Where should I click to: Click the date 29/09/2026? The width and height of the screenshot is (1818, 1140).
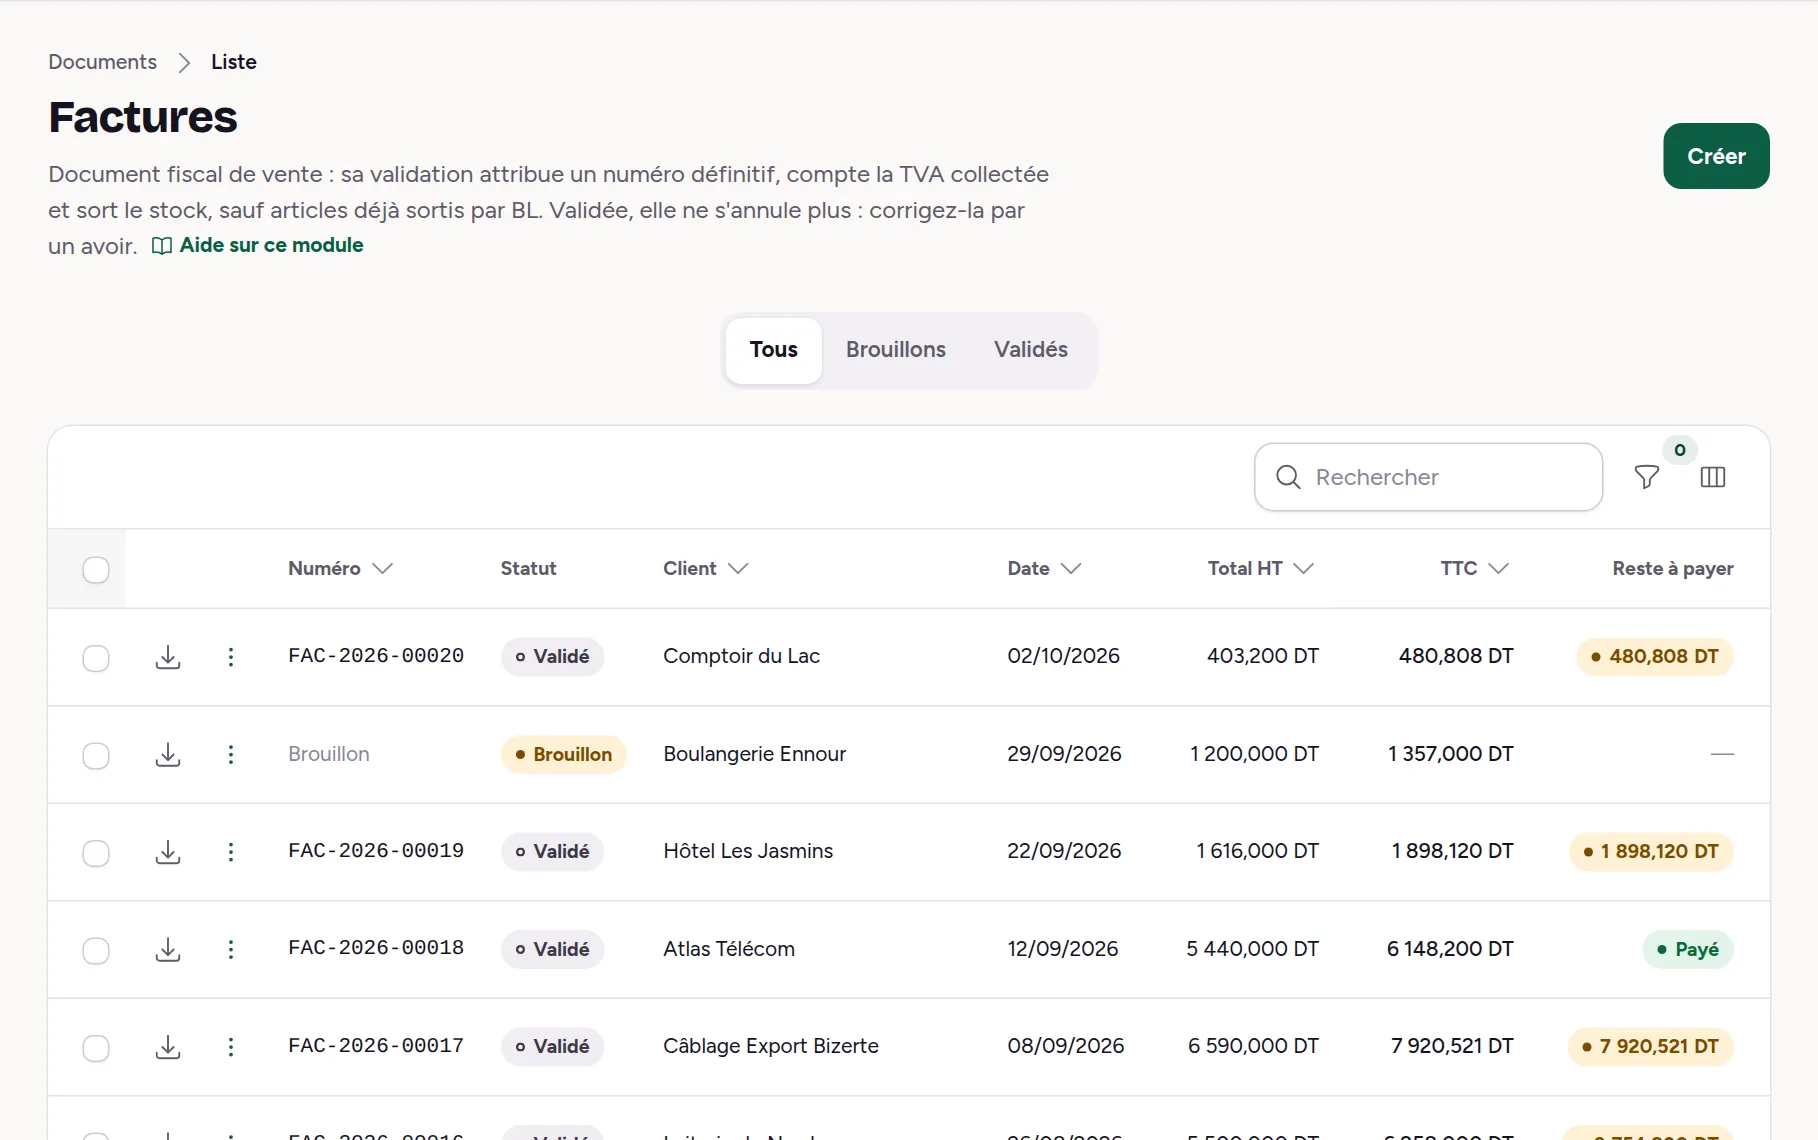[1064, 754]
